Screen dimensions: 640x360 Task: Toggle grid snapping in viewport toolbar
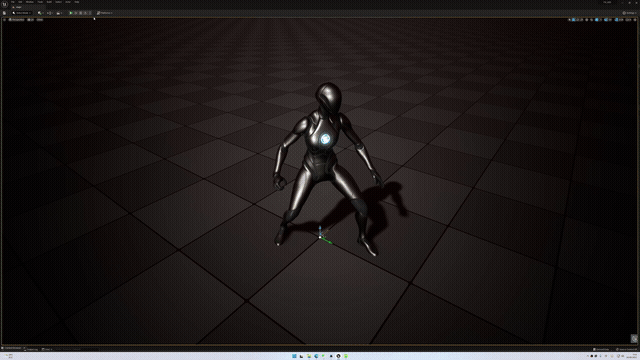pos(596,20)
